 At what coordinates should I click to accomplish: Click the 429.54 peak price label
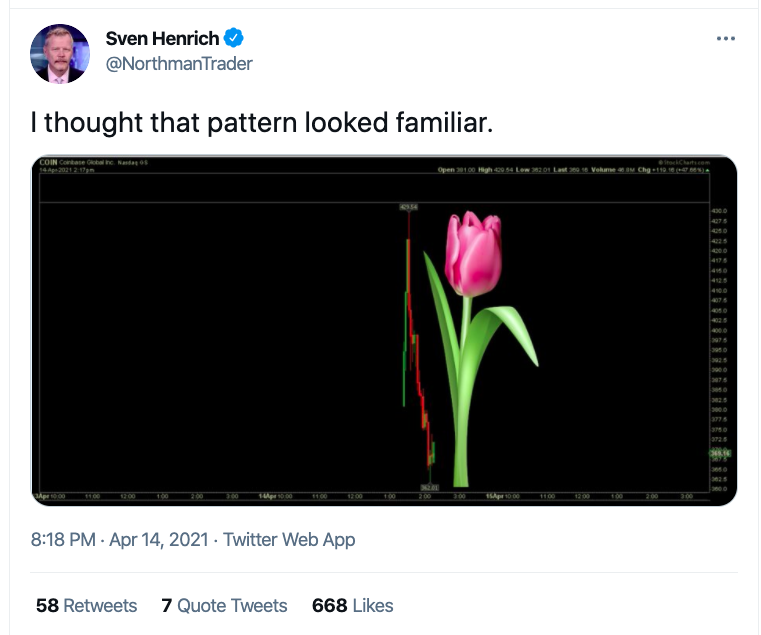407,207
